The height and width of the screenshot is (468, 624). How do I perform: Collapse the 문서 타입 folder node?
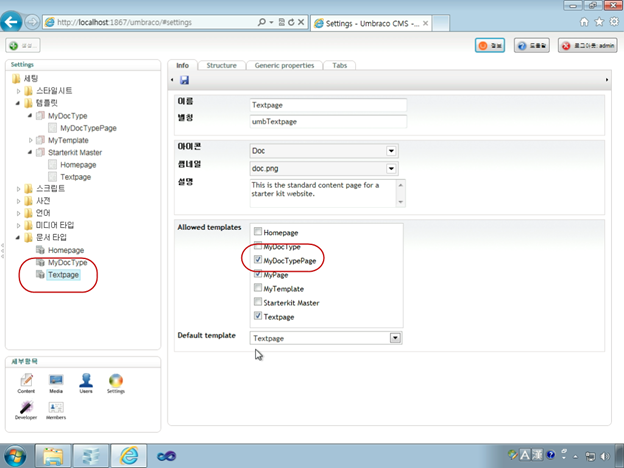coord(18,238)
